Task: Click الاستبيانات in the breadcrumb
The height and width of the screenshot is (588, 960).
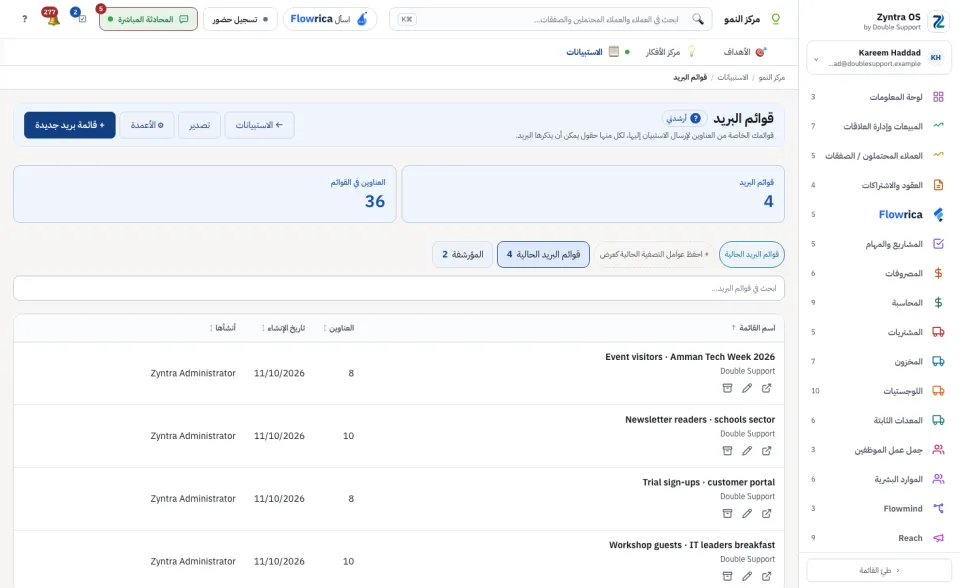Action: 732,77
